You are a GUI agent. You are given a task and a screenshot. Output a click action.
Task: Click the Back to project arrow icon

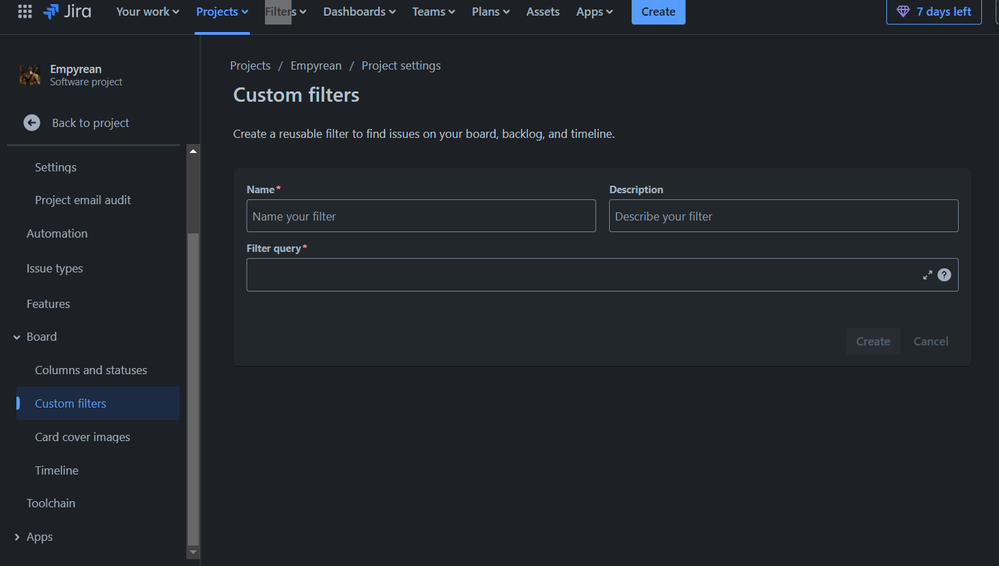(x=32, y=122)
